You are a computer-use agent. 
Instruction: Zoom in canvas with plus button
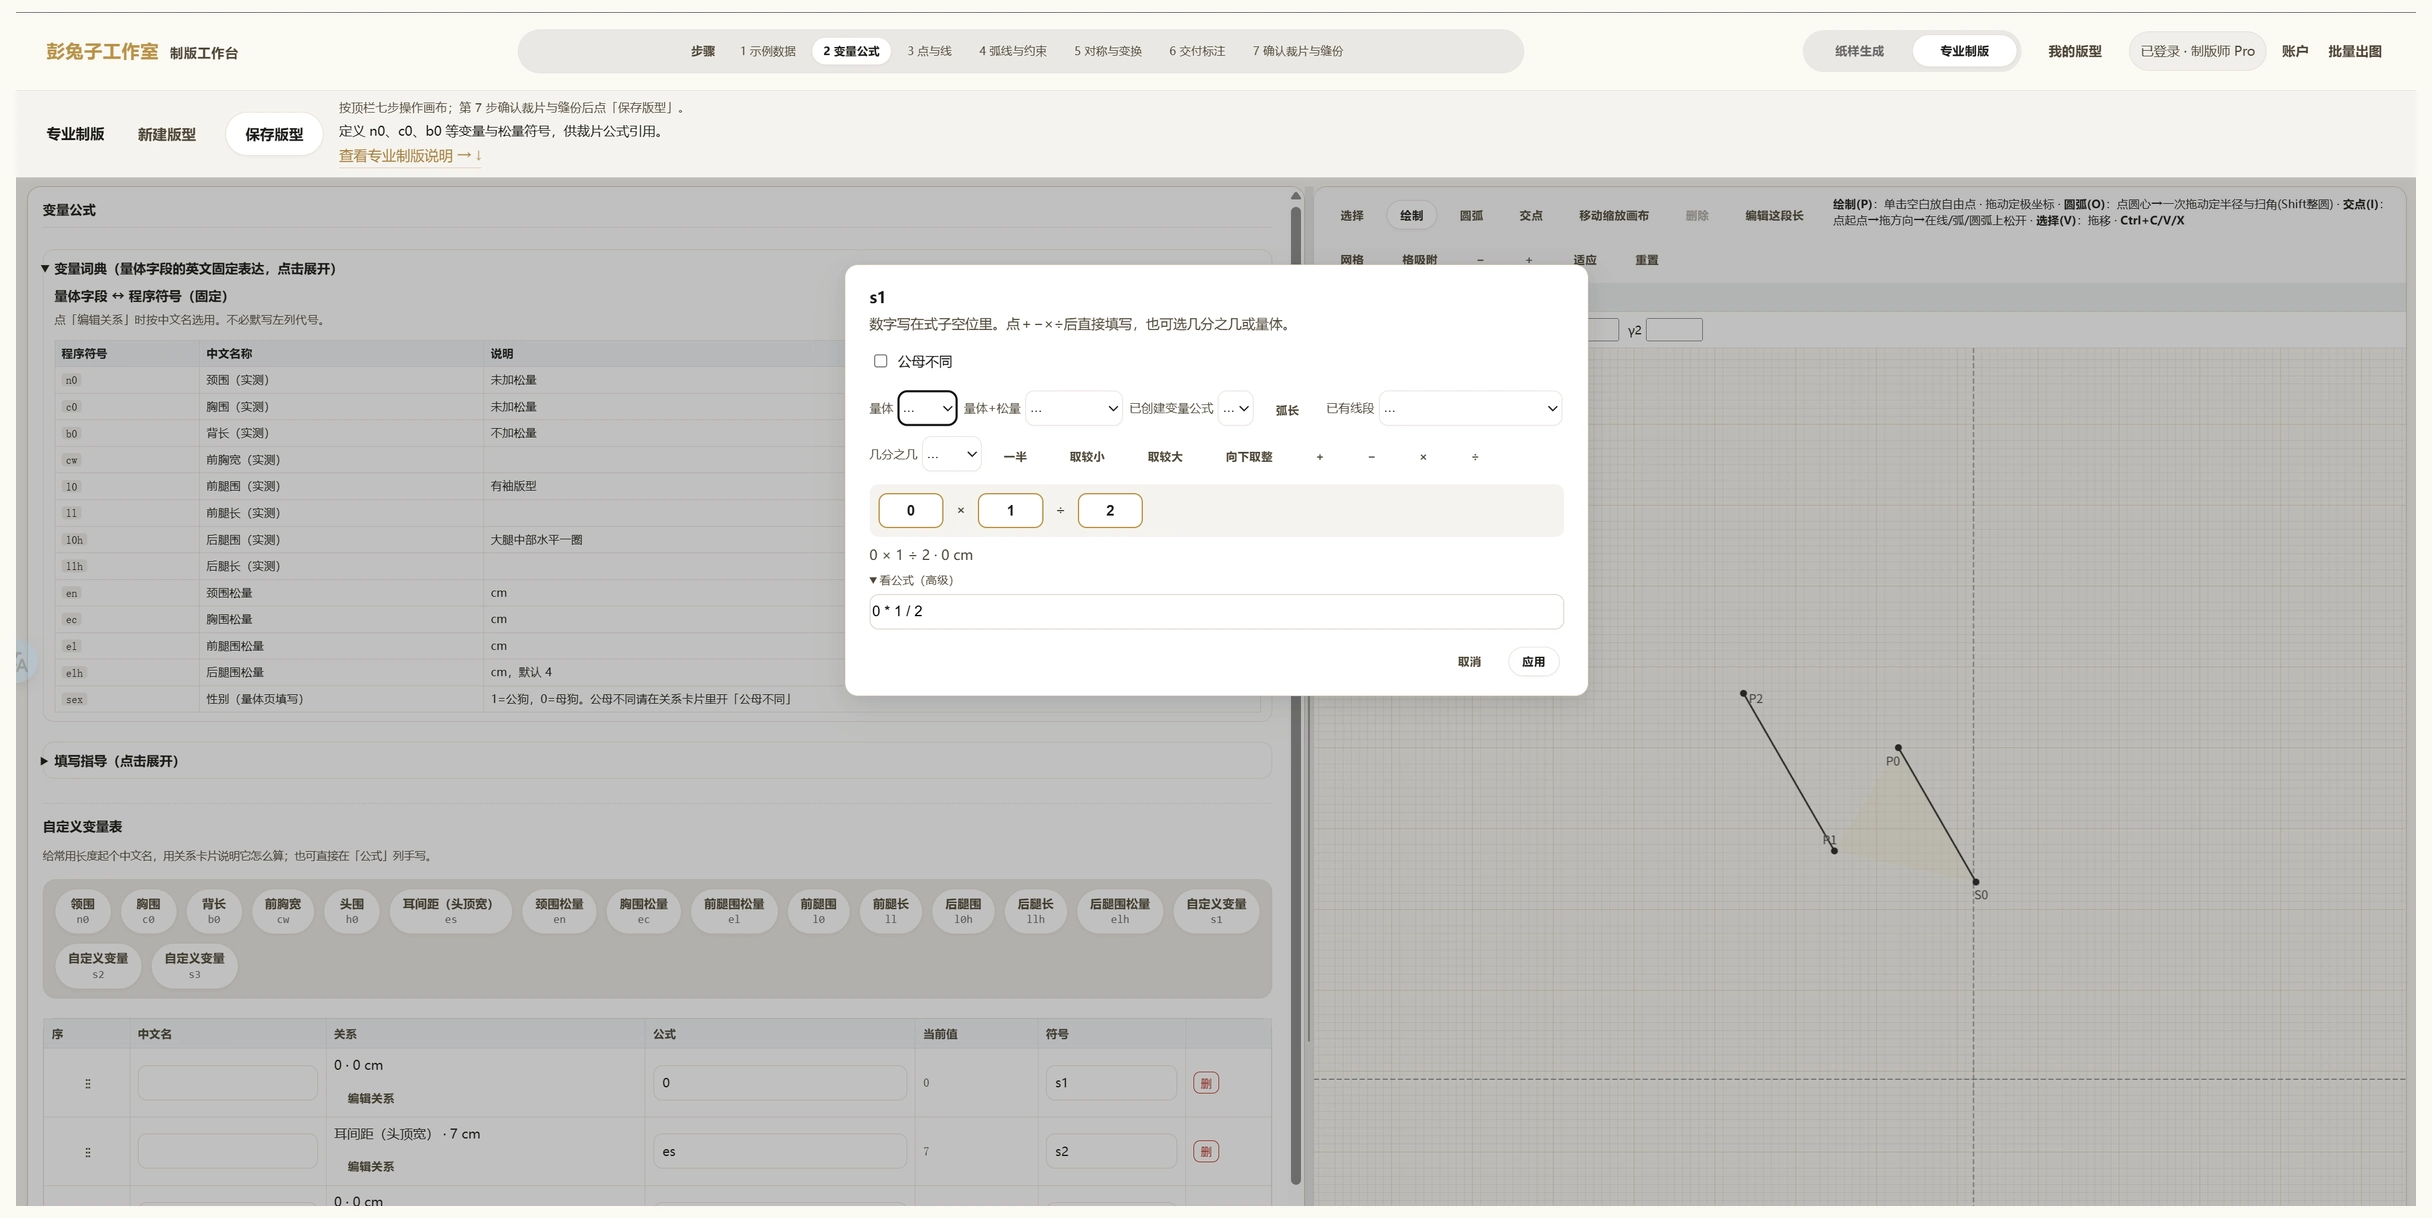click(1529, 260)
